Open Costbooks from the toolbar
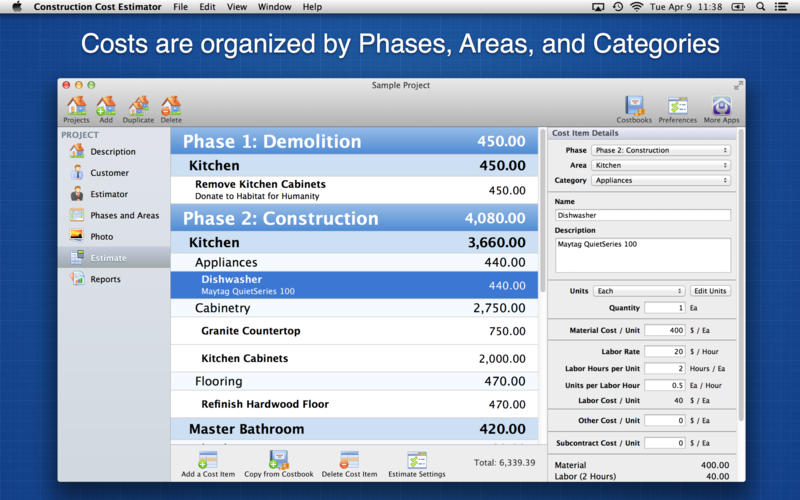Viewport: 800px width, 500px height. click(x=634, y=107)
